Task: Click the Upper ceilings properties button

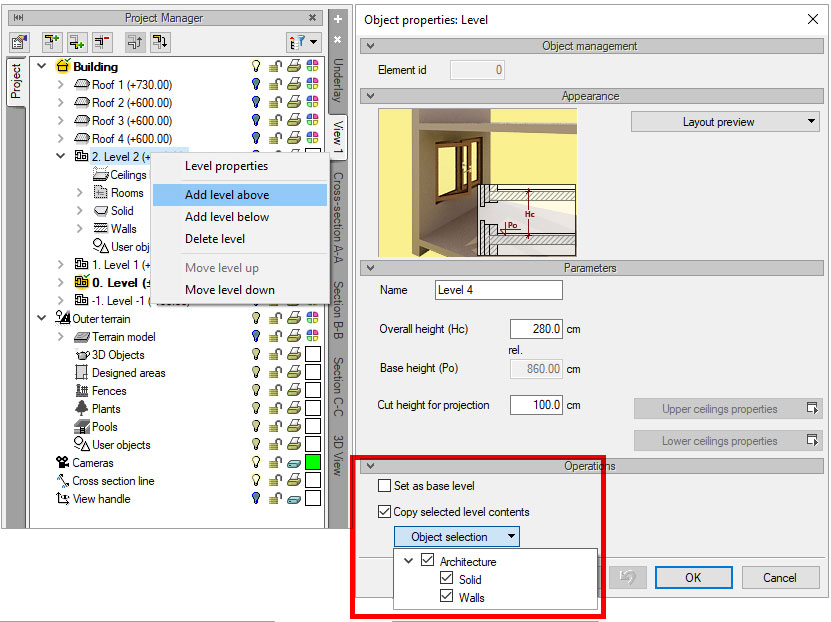Action: 728,409
